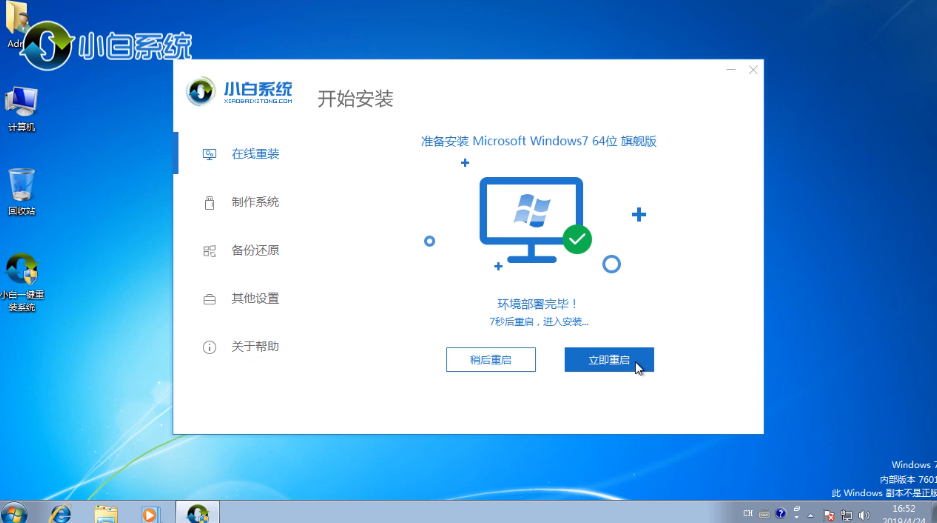Viewport: 937px width, 523px height.
Task: Close the 小白系统 installer window
Action: click(753, 70)
